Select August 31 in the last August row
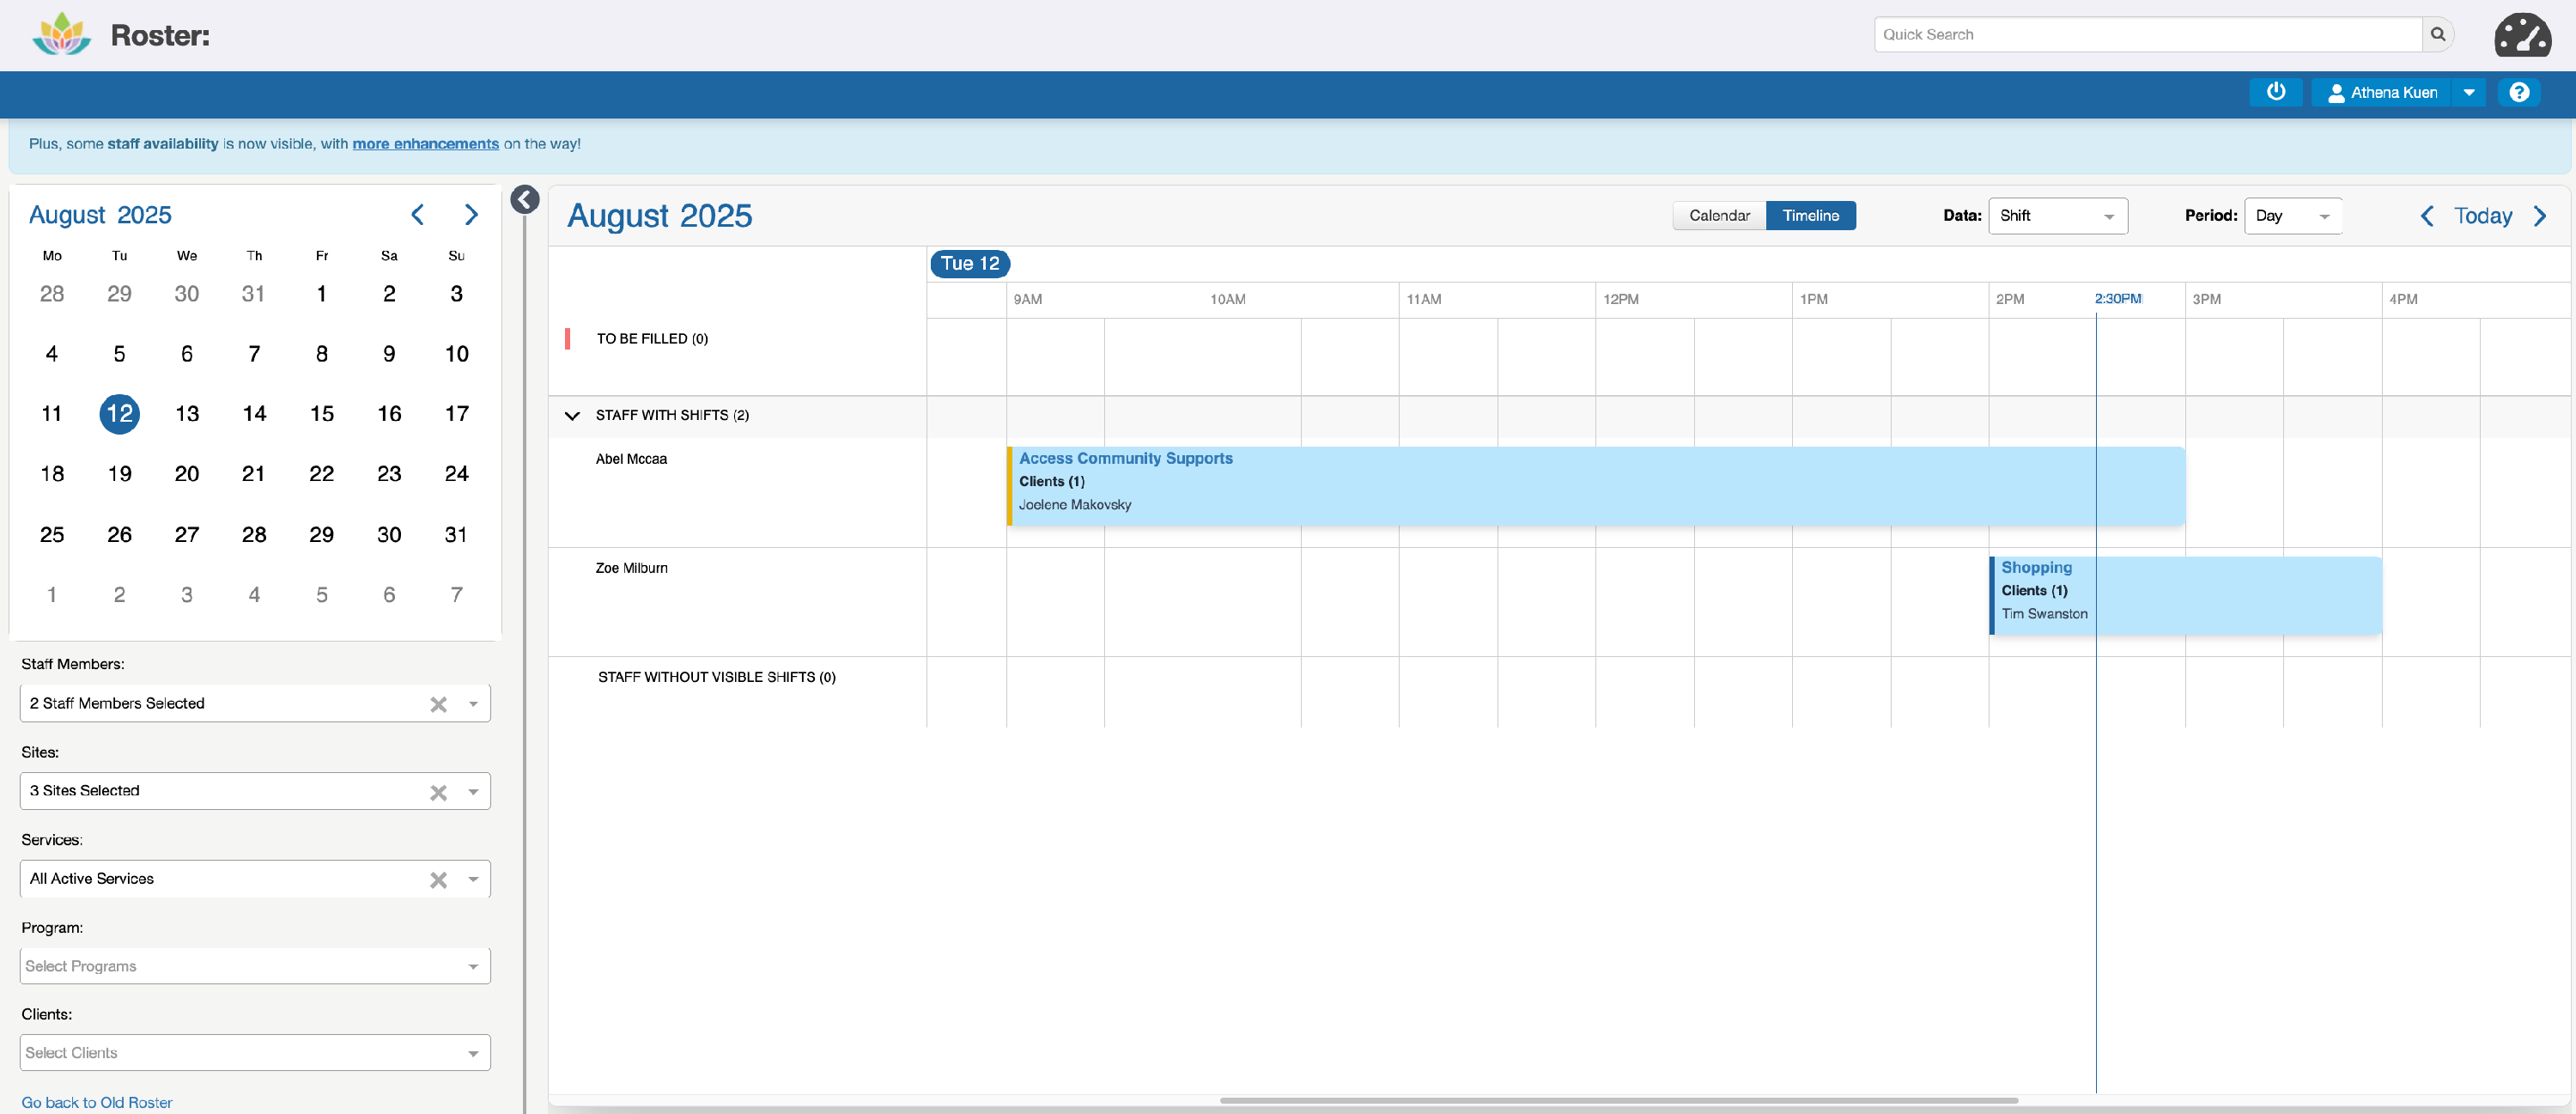Image resolution: width=2576 pixels, height=1114 pixels. [x=456, y=535]
